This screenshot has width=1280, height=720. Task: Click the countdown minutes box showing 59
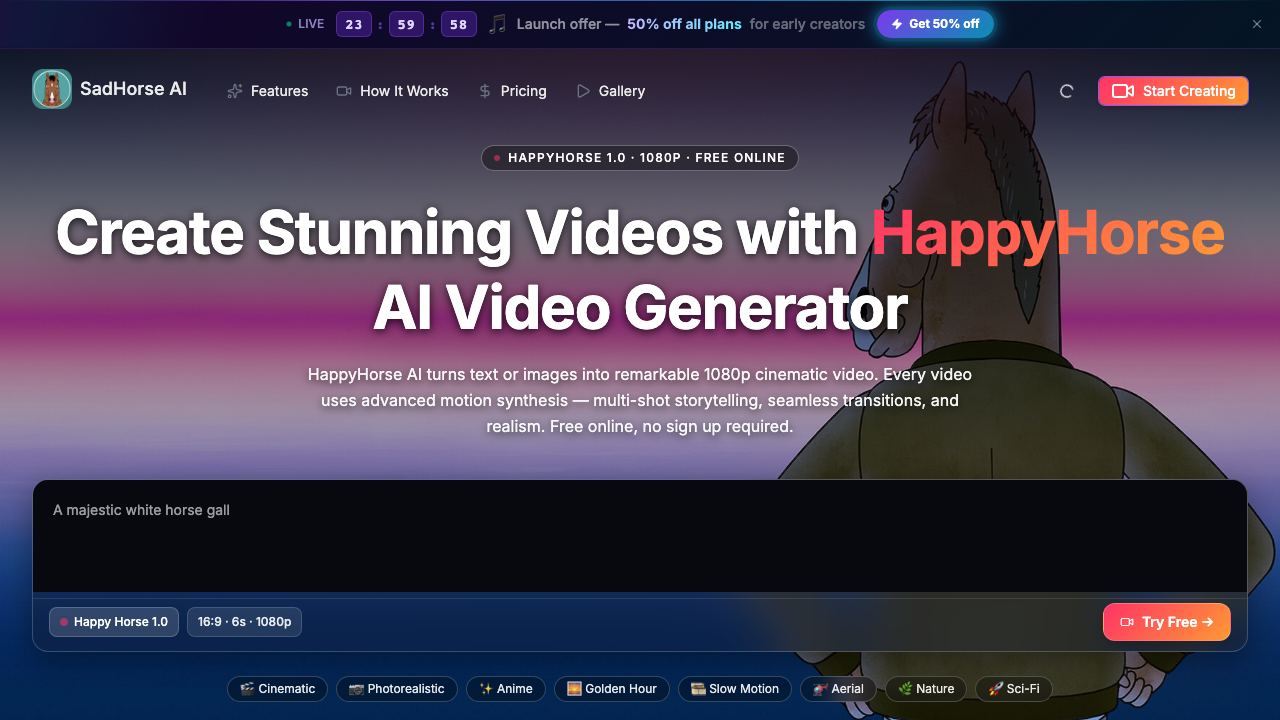pos(406,24)
